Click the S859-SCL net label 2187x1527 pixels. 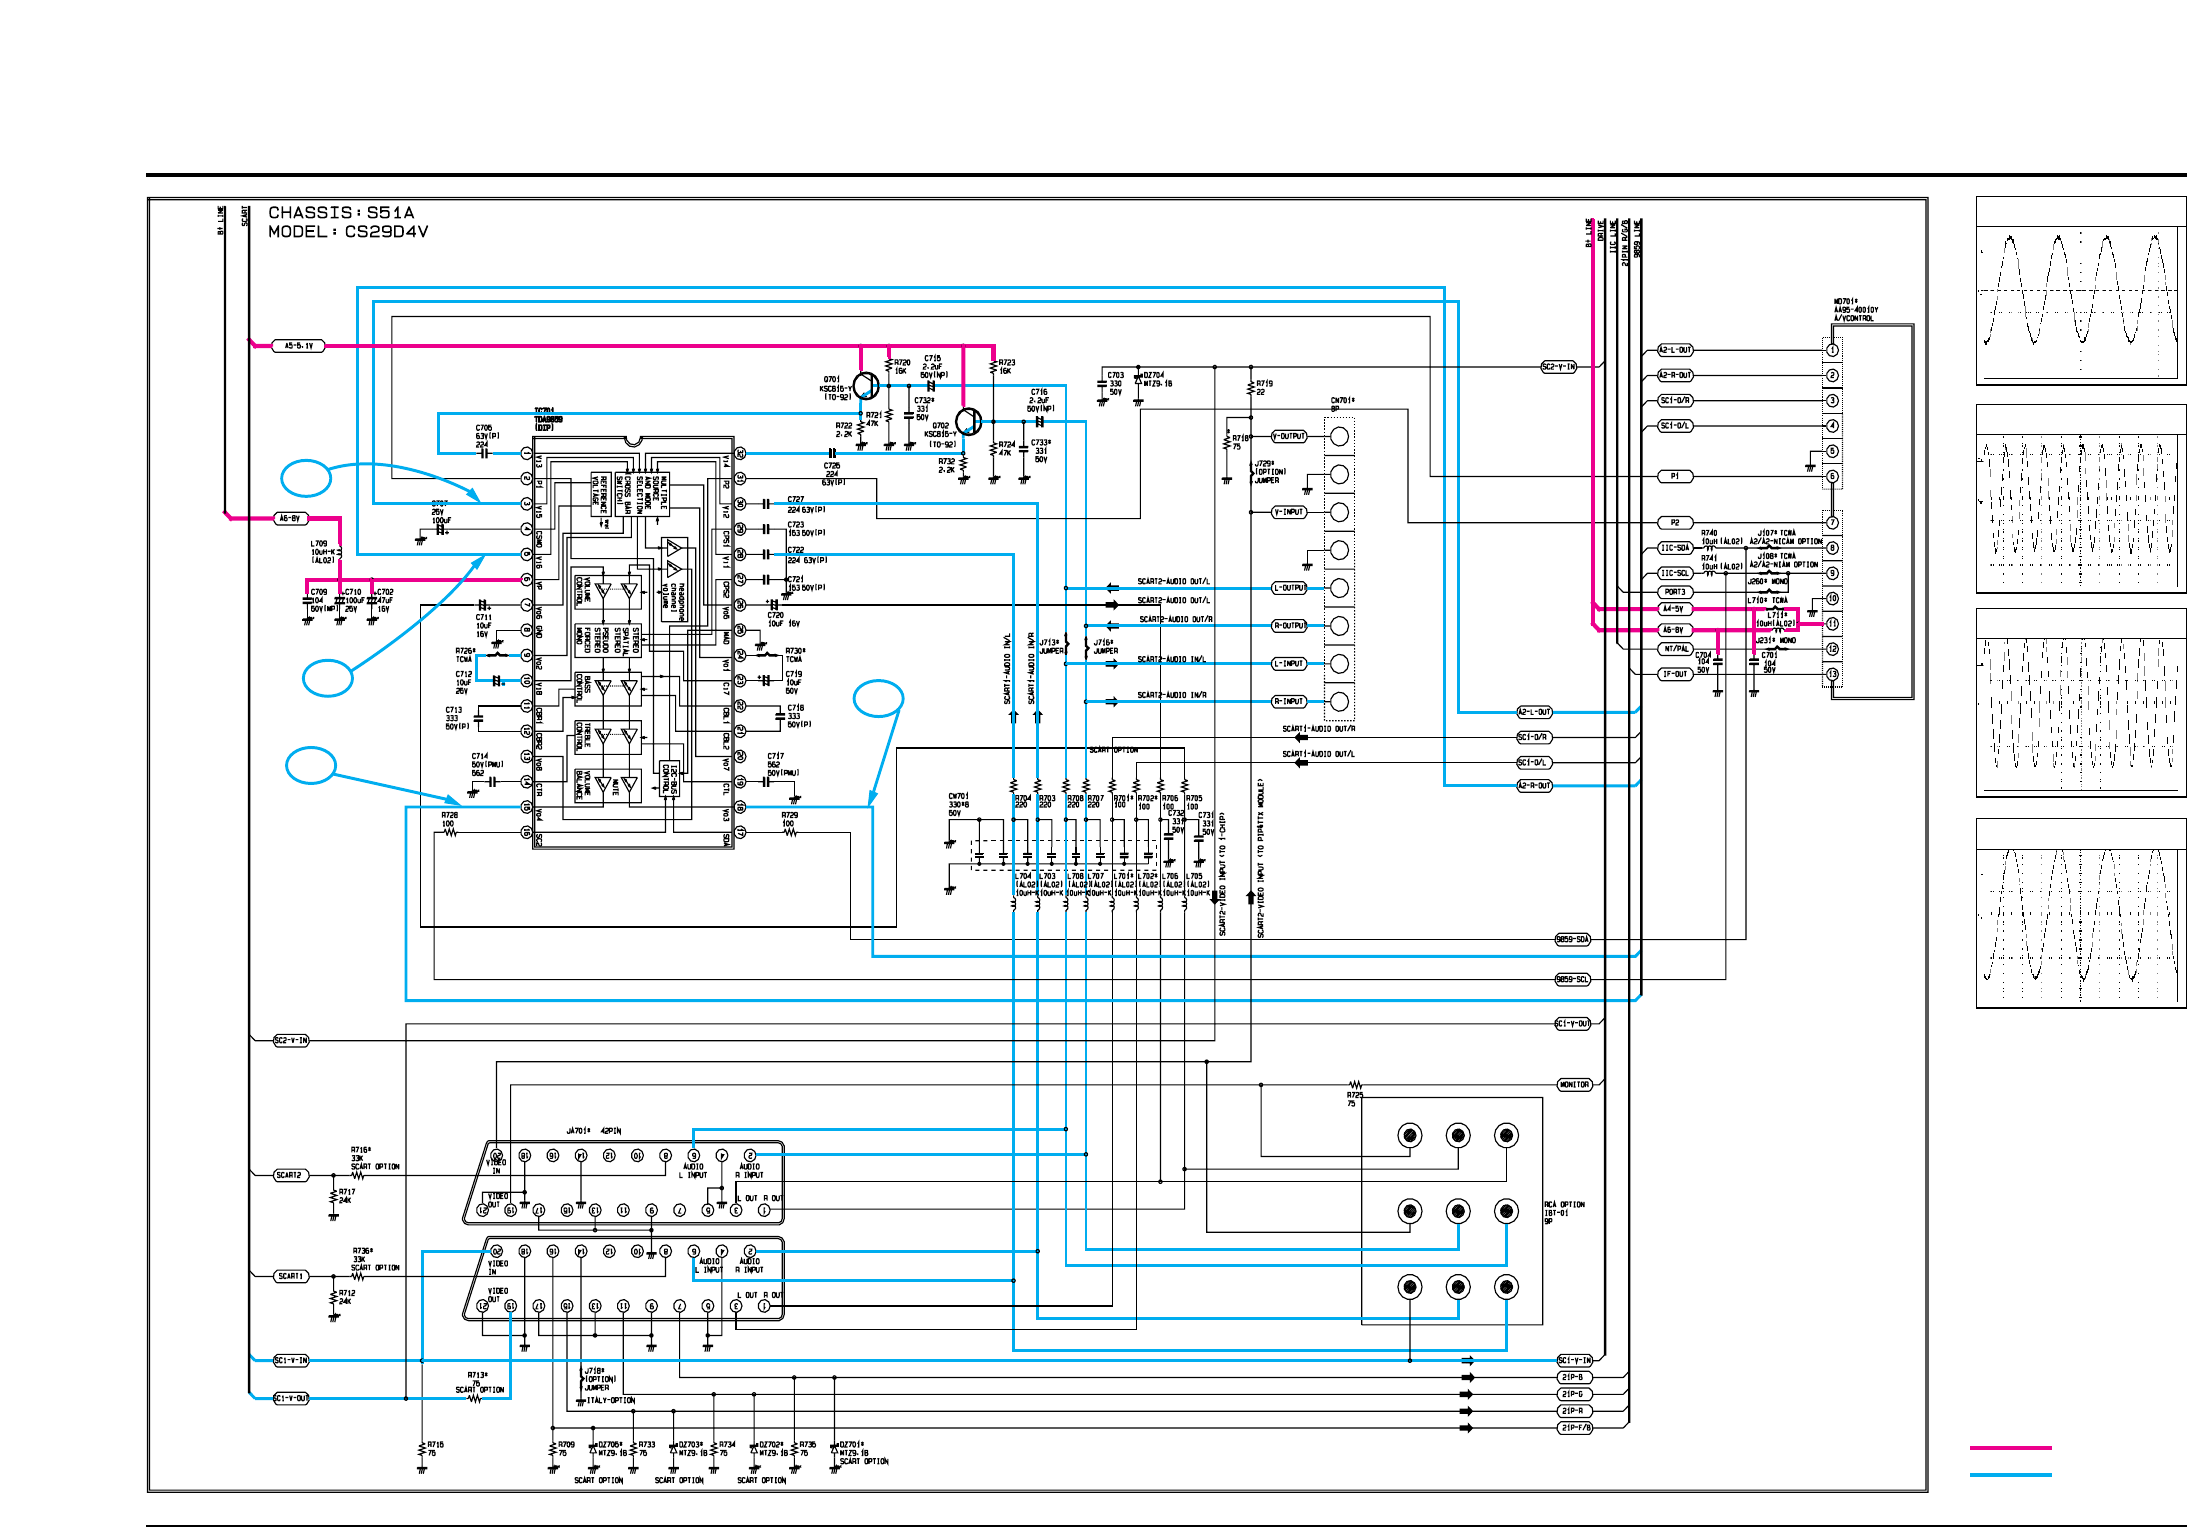tap(1572, 980)
